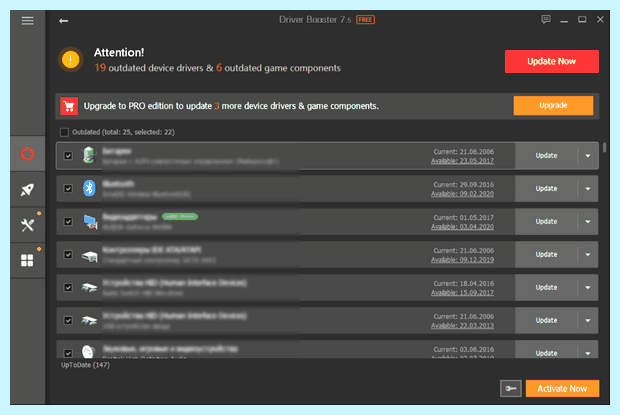
Task: Uncheck checkbox for driver current 18.04.2016
Action: click(68, 287)
